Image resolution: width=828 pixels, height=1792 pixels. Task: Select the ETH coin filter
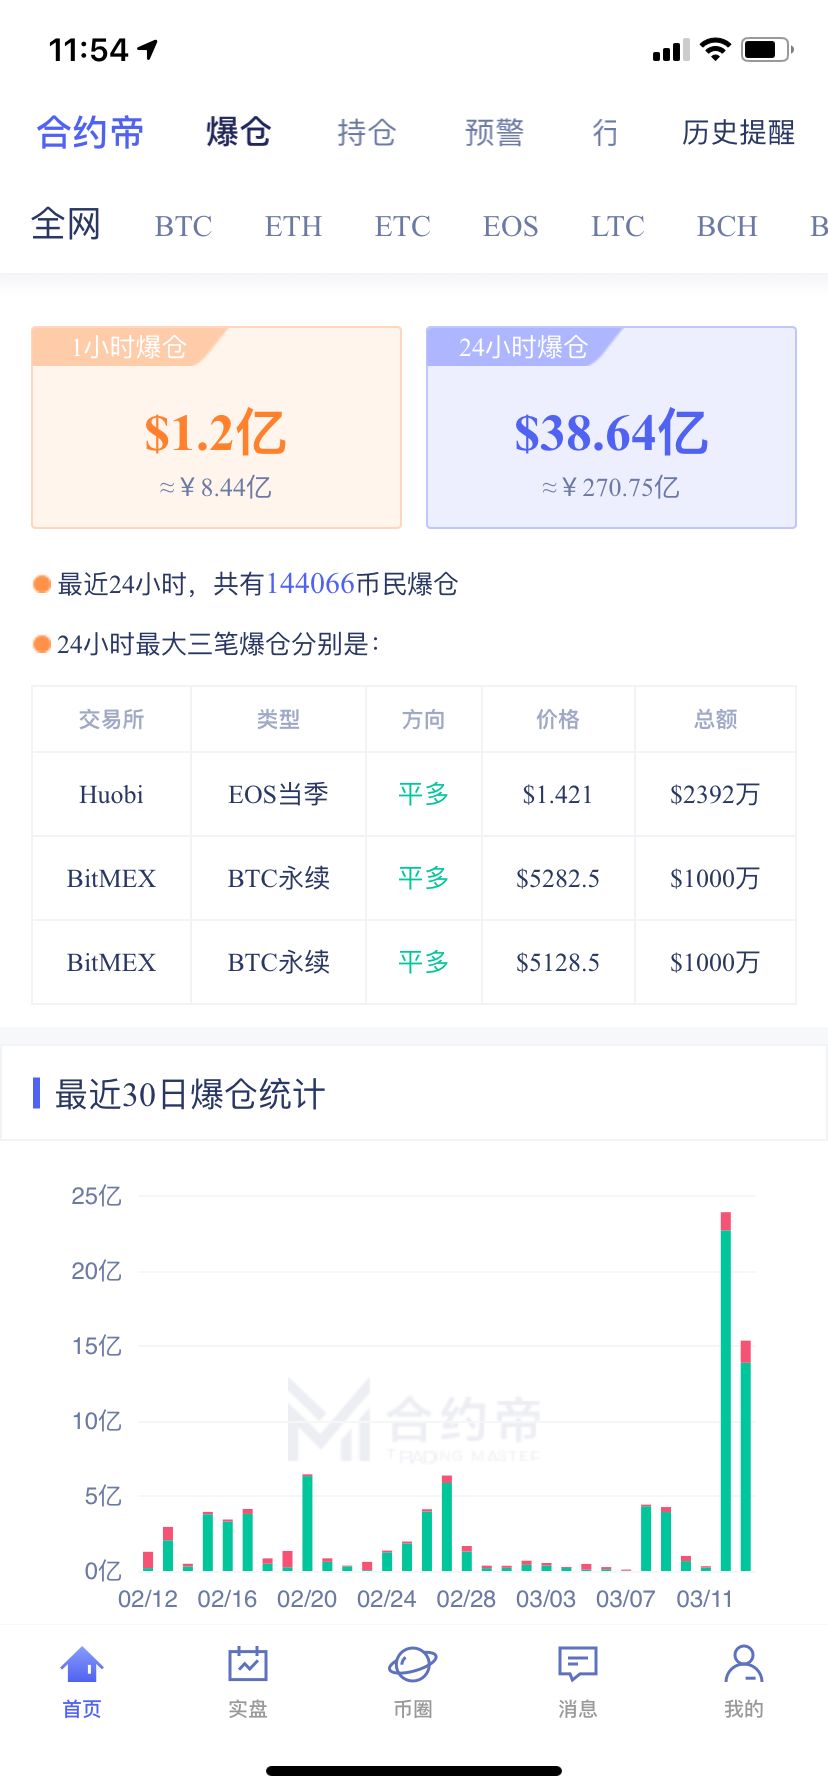pyautogui.click(x=293, y=226)
